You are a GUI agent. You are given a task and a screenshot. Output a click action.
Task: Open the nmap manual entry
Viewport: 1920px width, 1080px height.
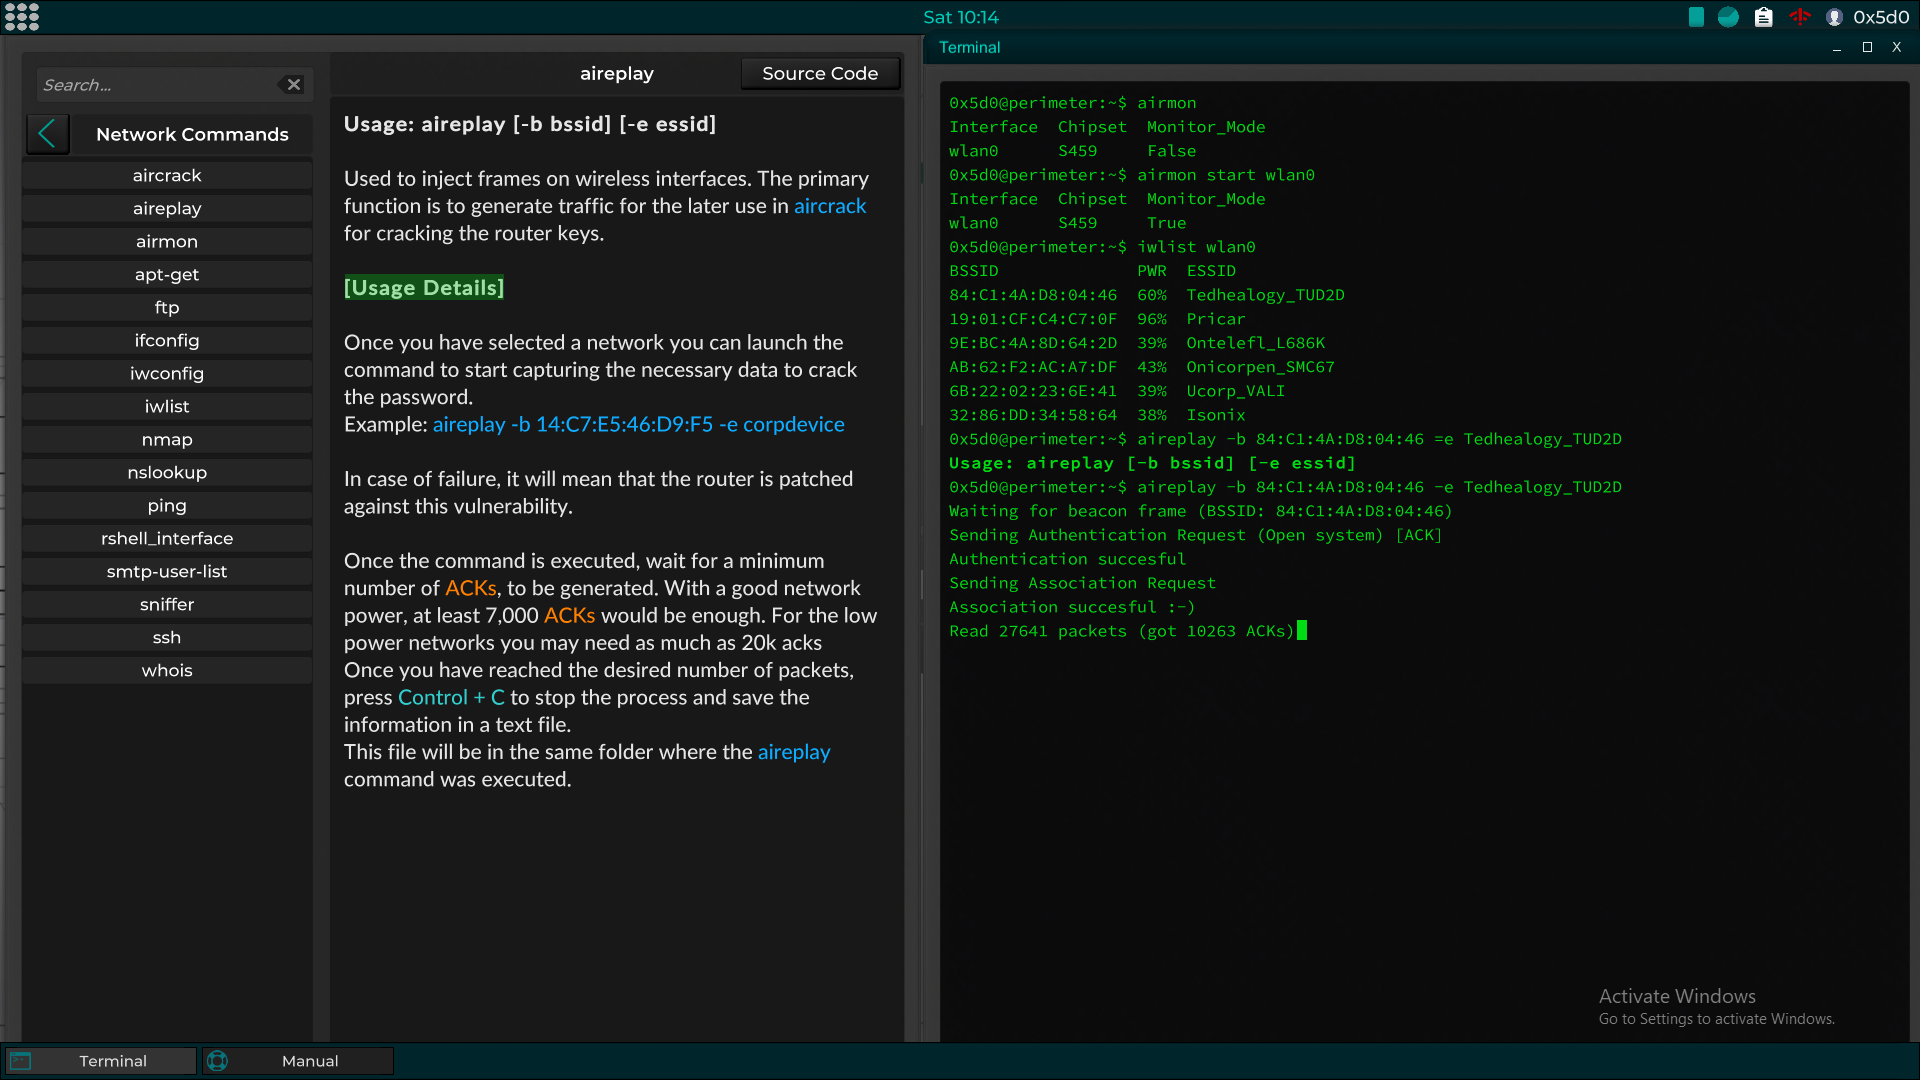(167, 439)
